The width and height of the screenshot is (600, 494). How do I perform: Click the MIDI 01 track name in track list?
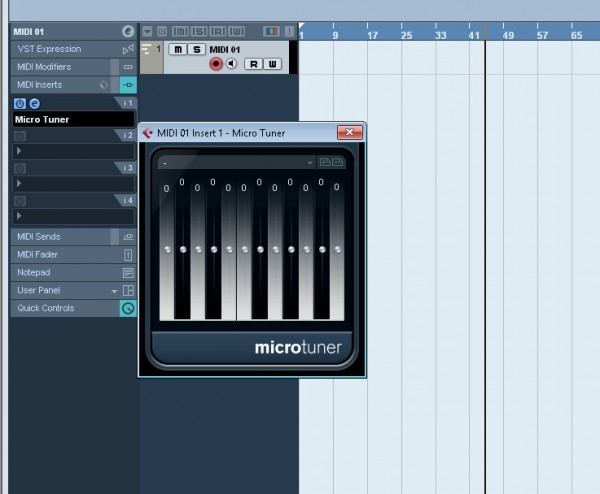click(225, 50)
